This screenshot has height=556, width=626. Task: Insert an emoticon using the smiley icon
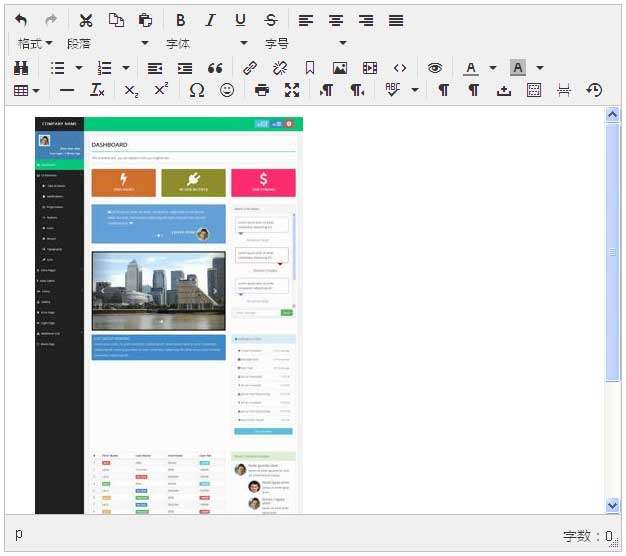coord(227,90)
